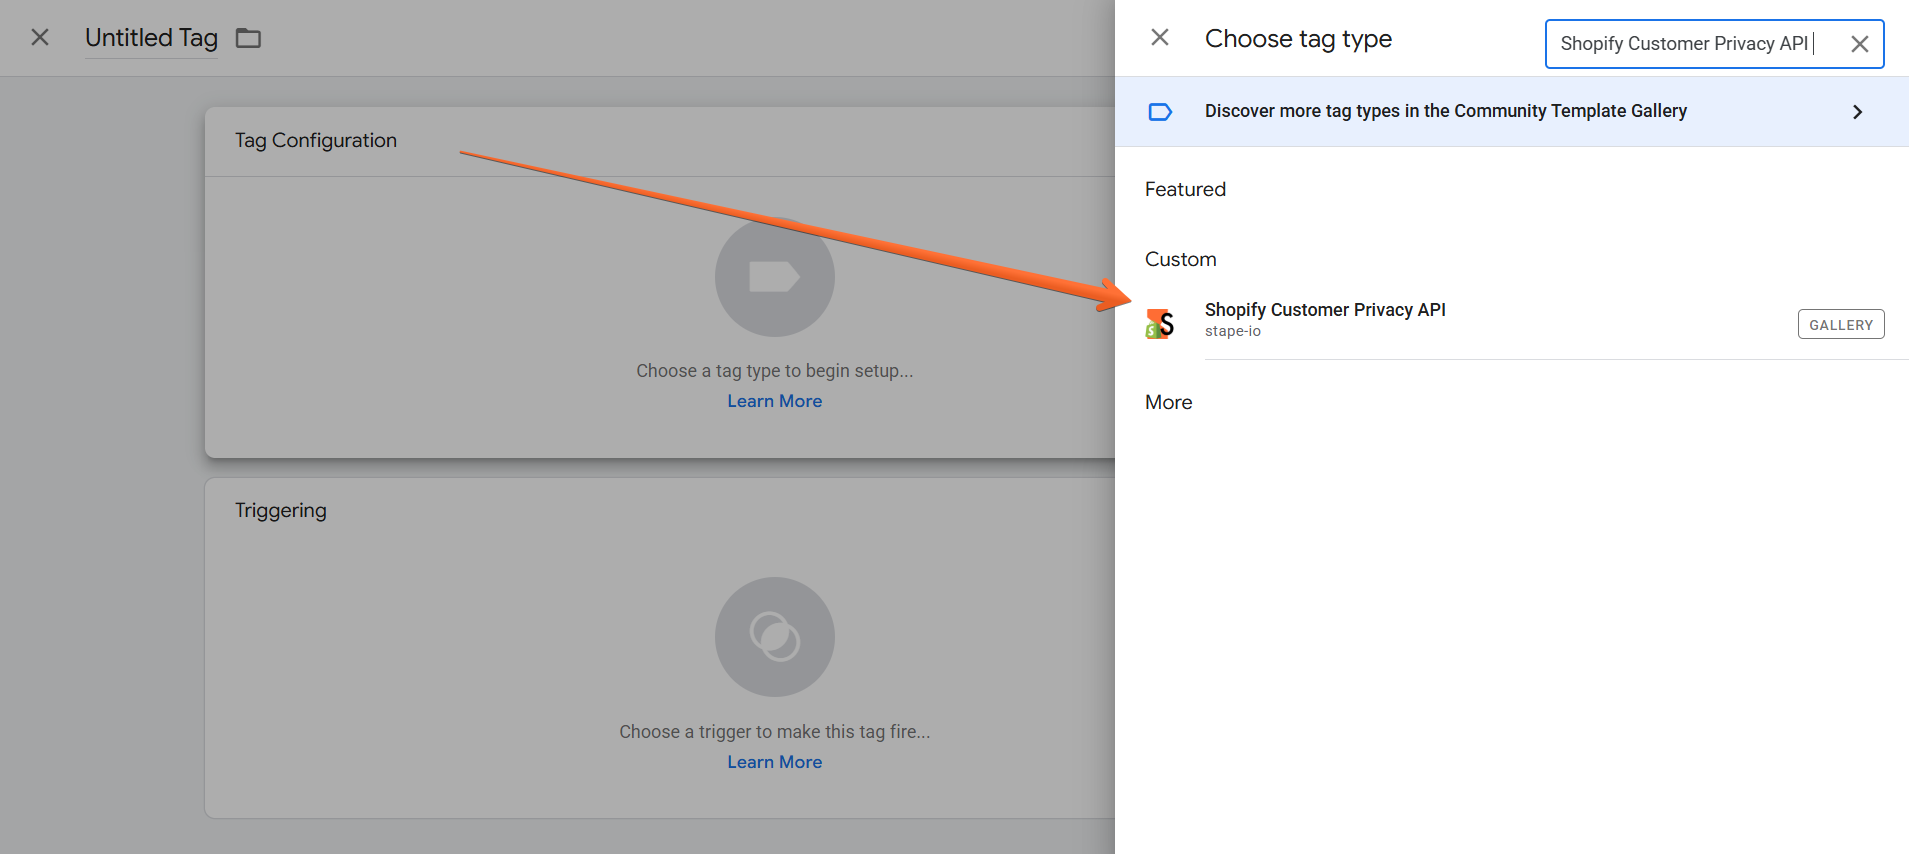Viewport: 1909px width, 854px height.
Task: Click the tag configuration placeholder icon
Action: (x=775, y=277)
